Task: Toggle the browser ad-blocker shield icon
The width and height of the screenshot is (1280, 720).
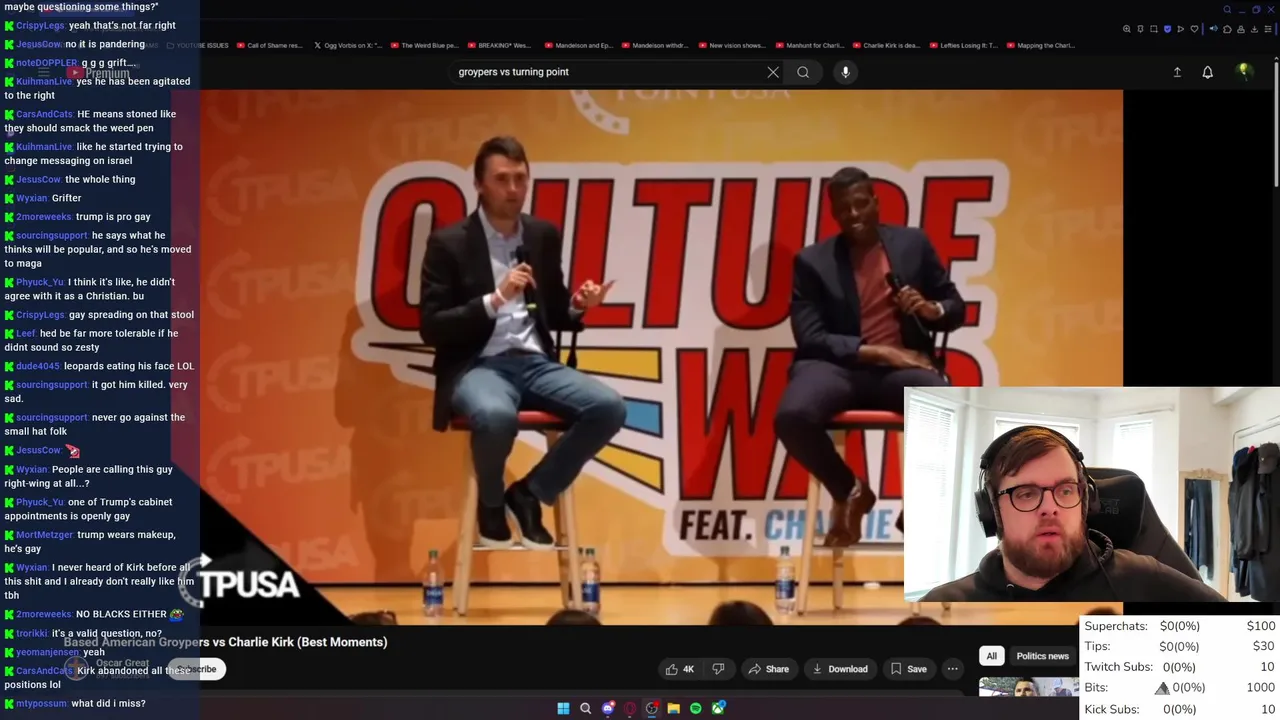Action: pyautogui.click(x=1167, y=29)
